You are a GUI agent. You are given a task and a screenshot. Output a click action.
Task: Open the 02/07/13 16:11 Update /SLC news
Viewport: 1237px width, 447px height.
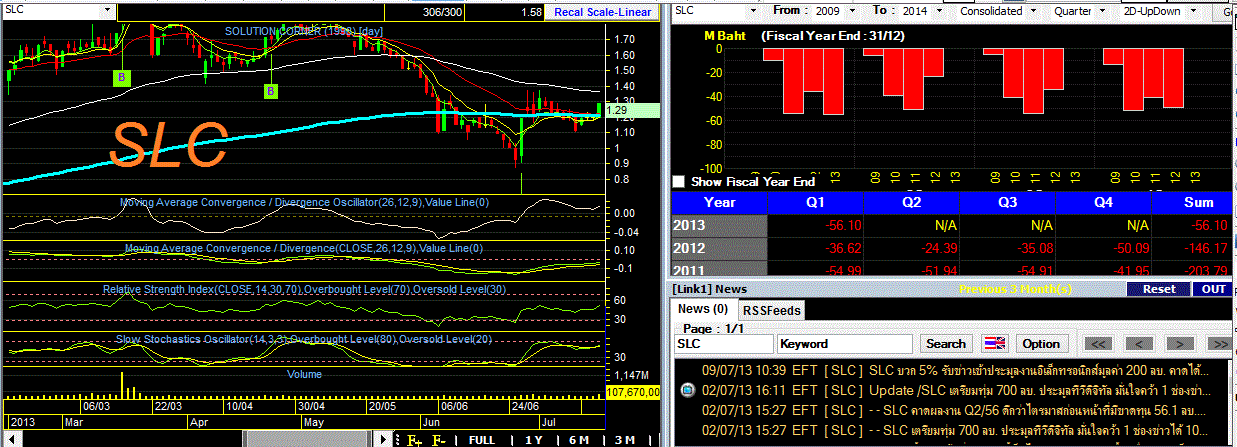click(955, 390)
